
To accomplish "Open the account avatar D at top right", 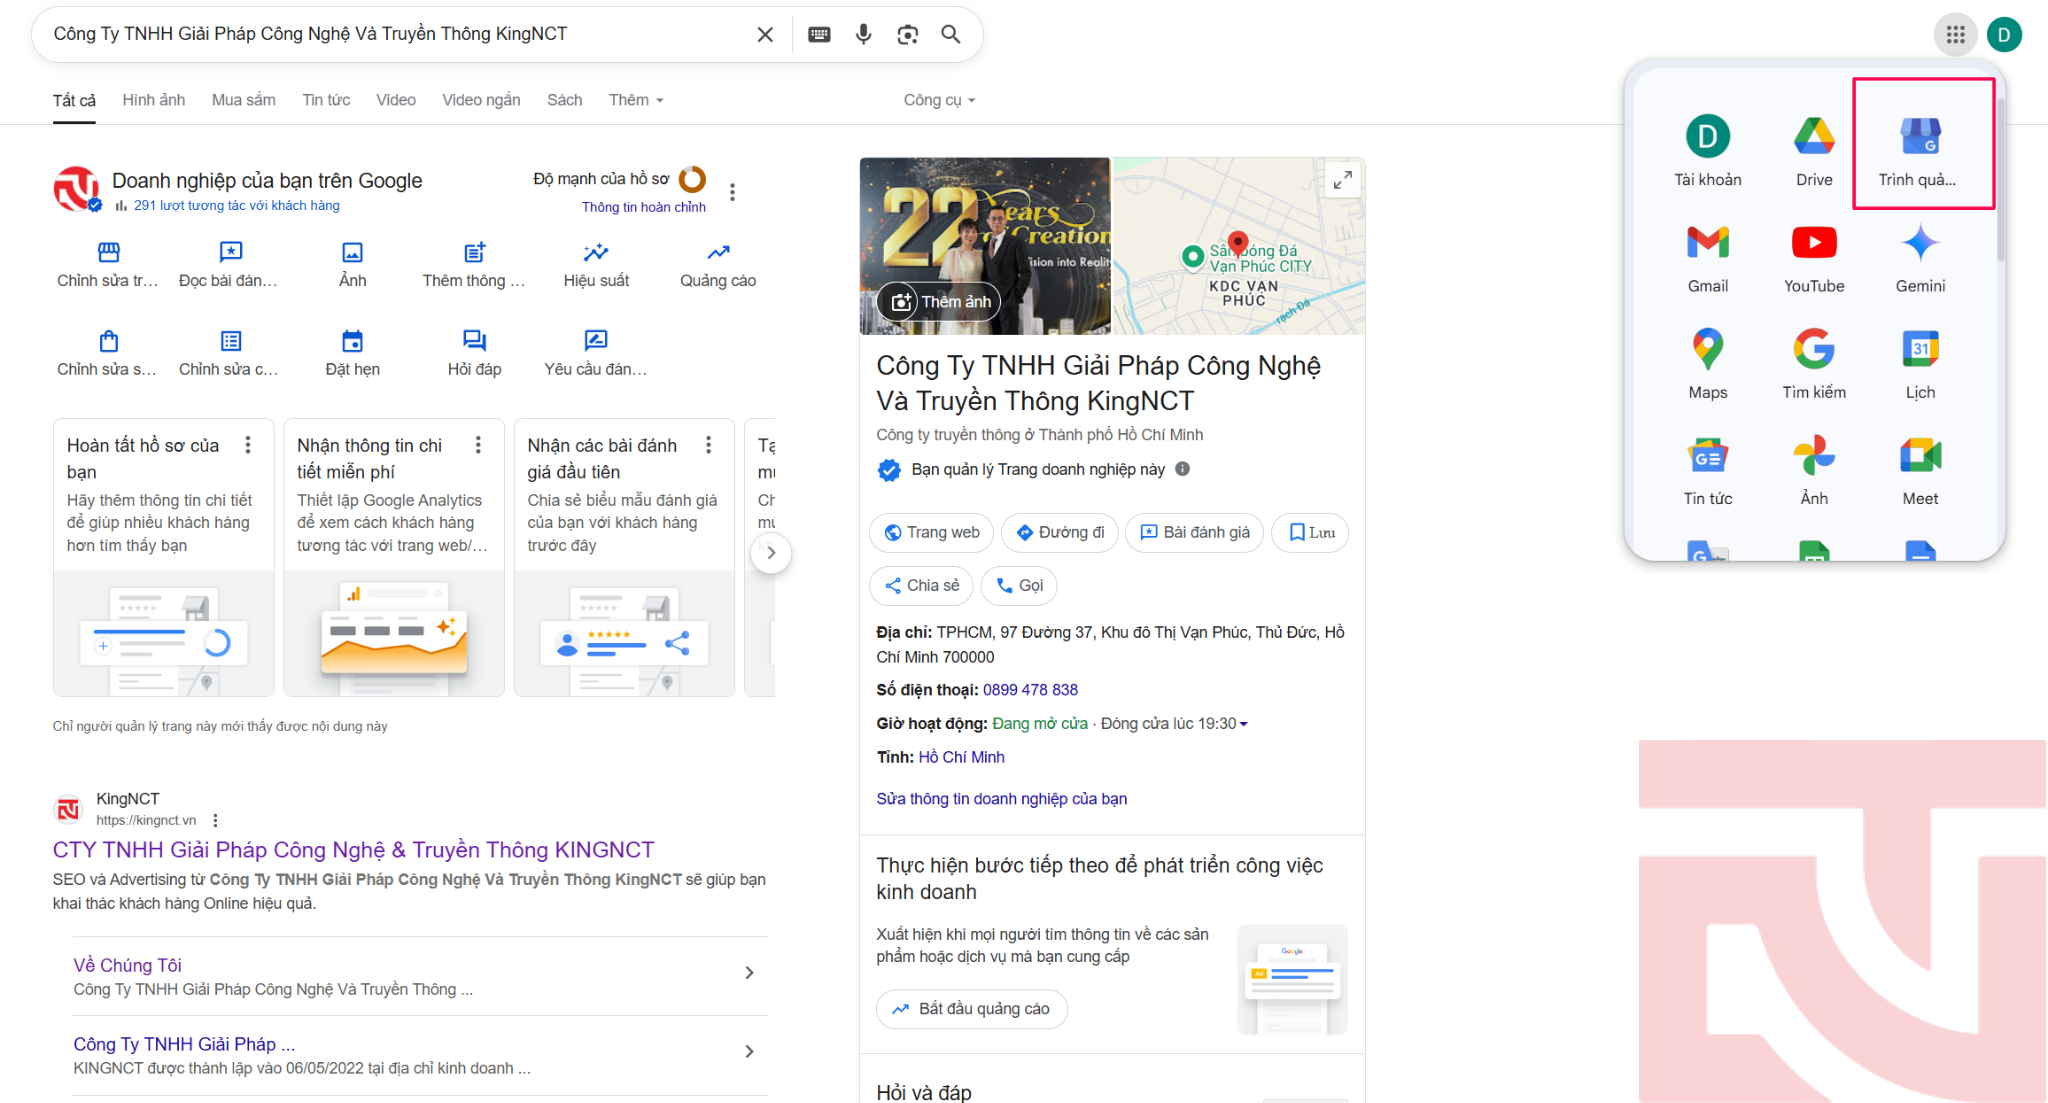I will click(2004, 35).
